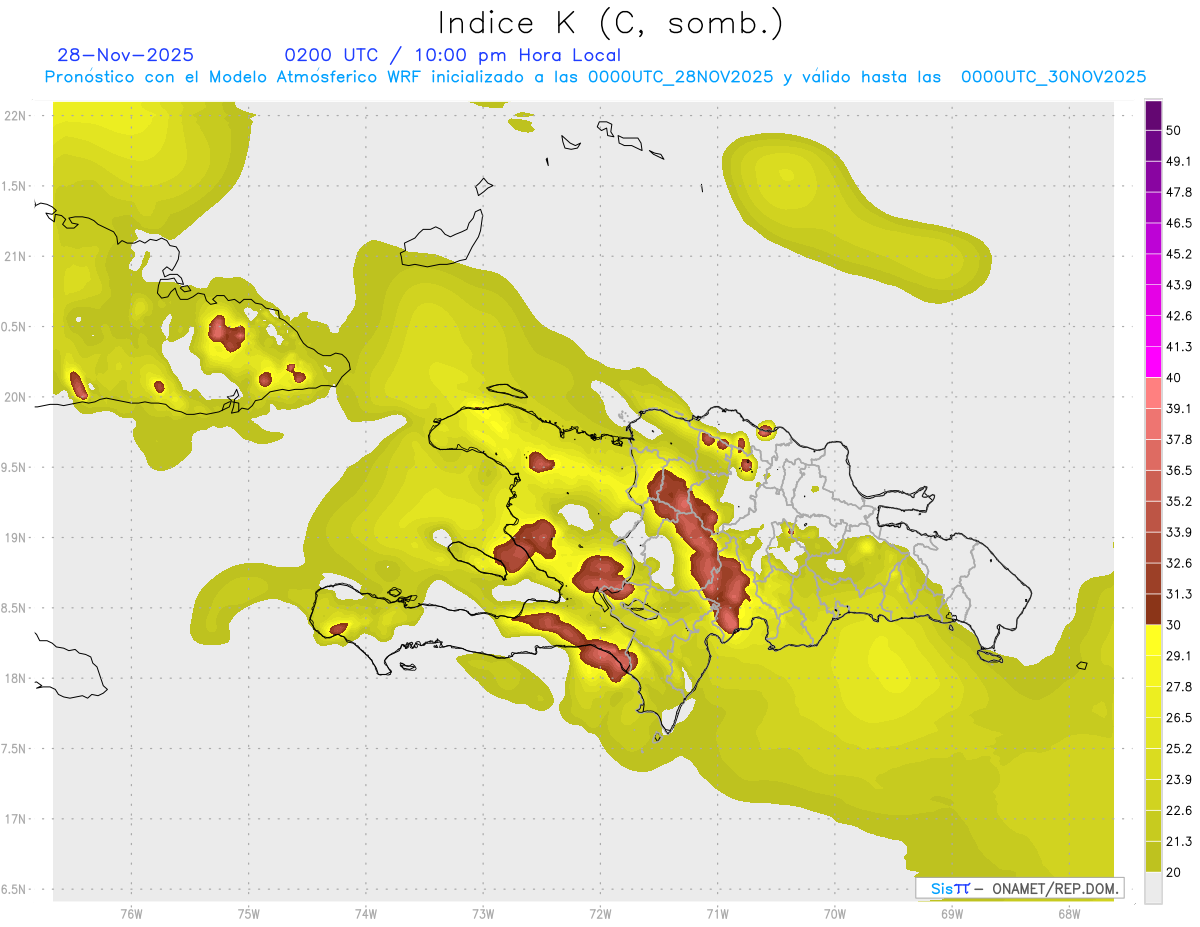Viewport: 1200px width, 927px height.
Task: Click the colorbar value '32.6'
Action: pyautogui.click(x=1179, y=563)
